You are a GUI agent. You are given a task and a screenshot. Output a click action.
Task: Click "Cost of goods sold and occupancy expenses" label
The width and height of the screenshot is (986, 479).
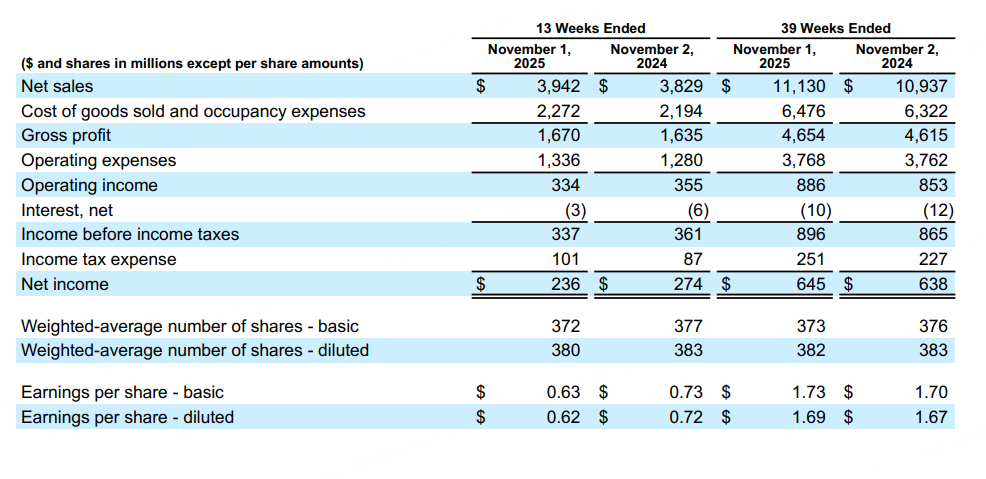coord(193,111)
